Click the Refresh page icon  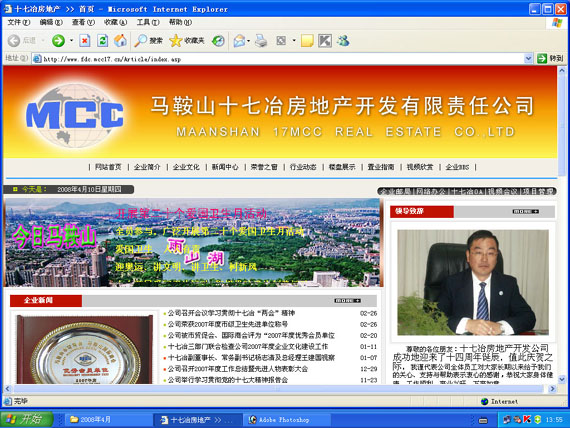click(103, 40)
